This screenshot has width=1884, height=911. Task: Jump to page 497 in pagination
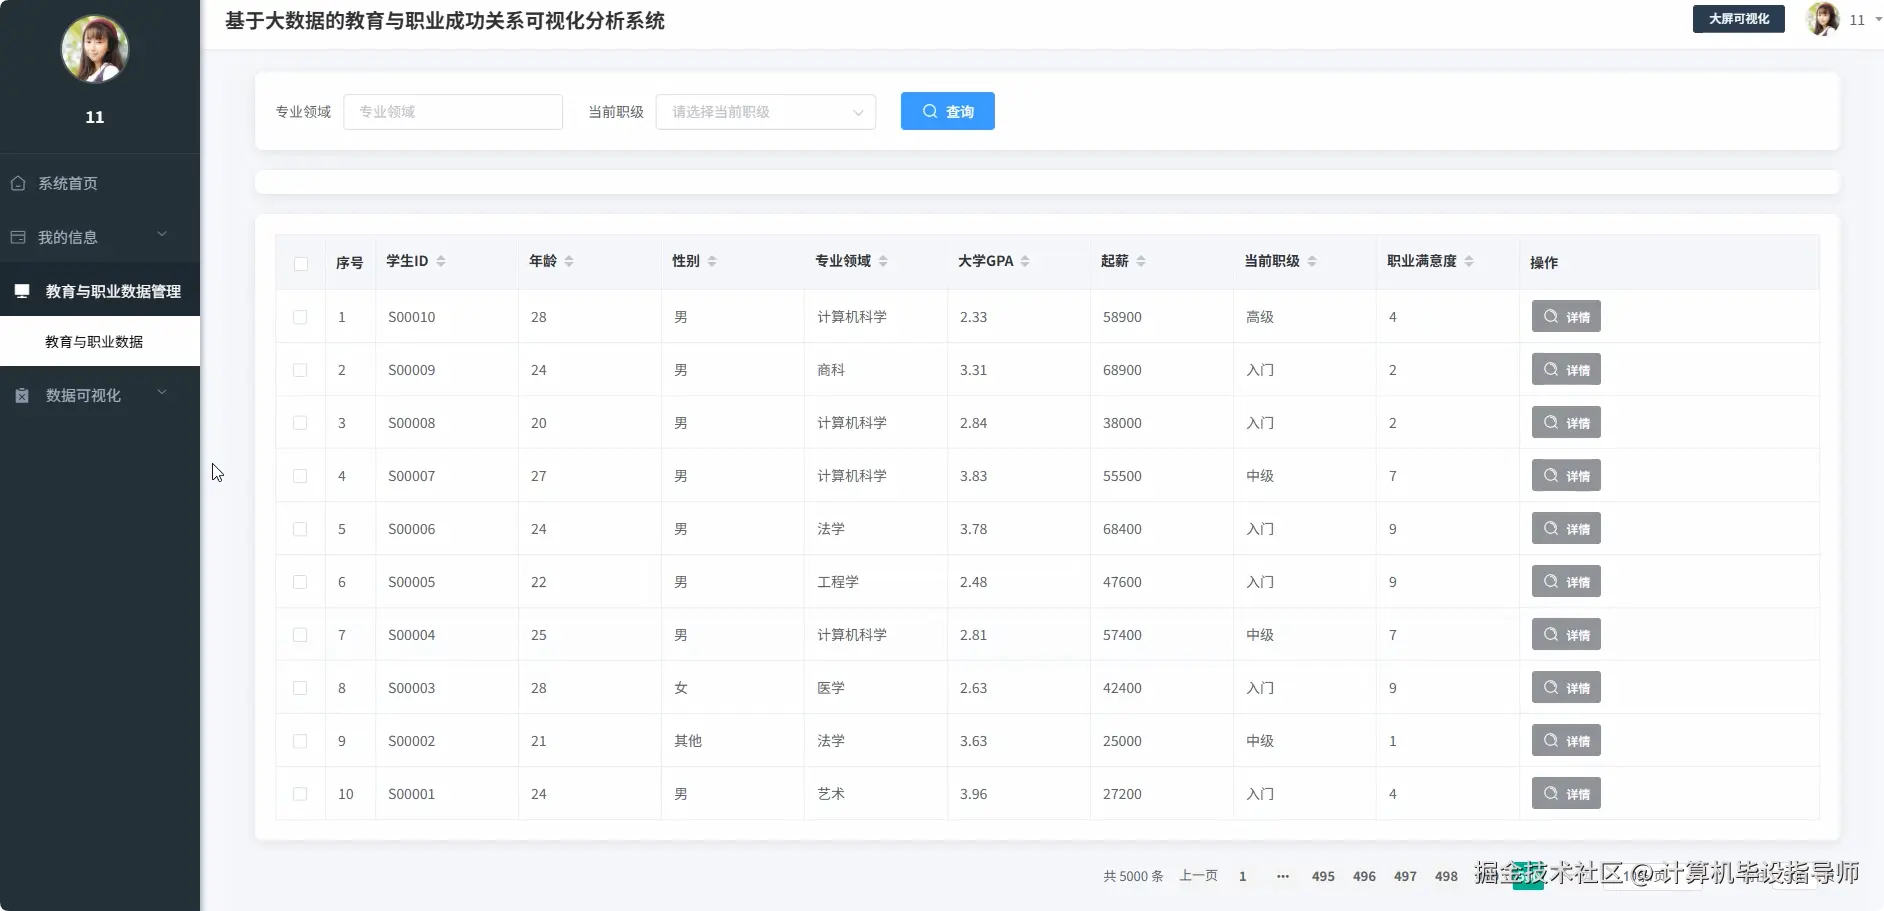1405,876
